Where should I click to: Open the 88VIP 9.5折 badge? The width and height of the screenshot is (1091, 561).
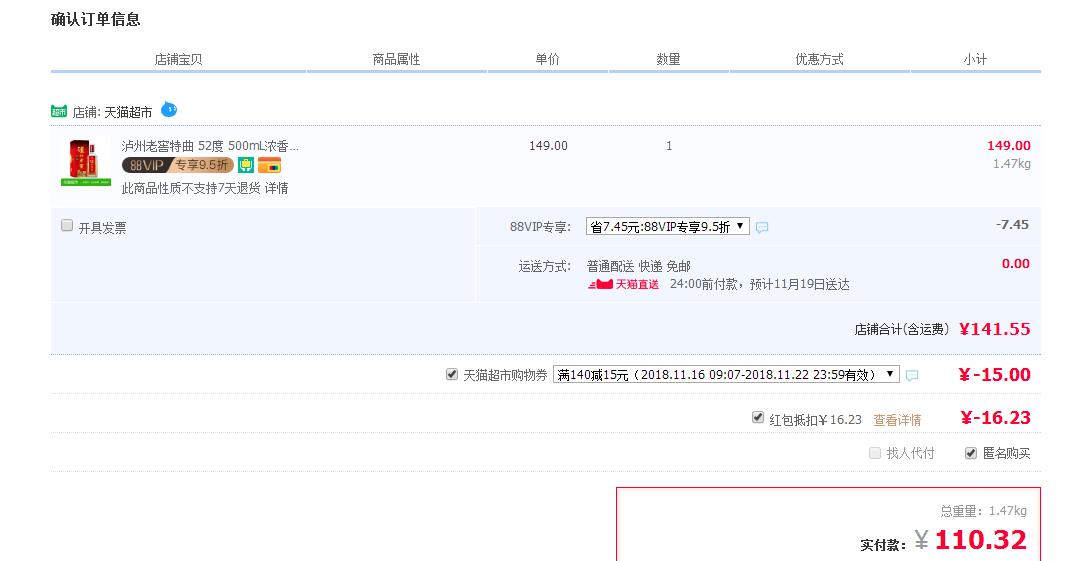(x=178, y=165)
